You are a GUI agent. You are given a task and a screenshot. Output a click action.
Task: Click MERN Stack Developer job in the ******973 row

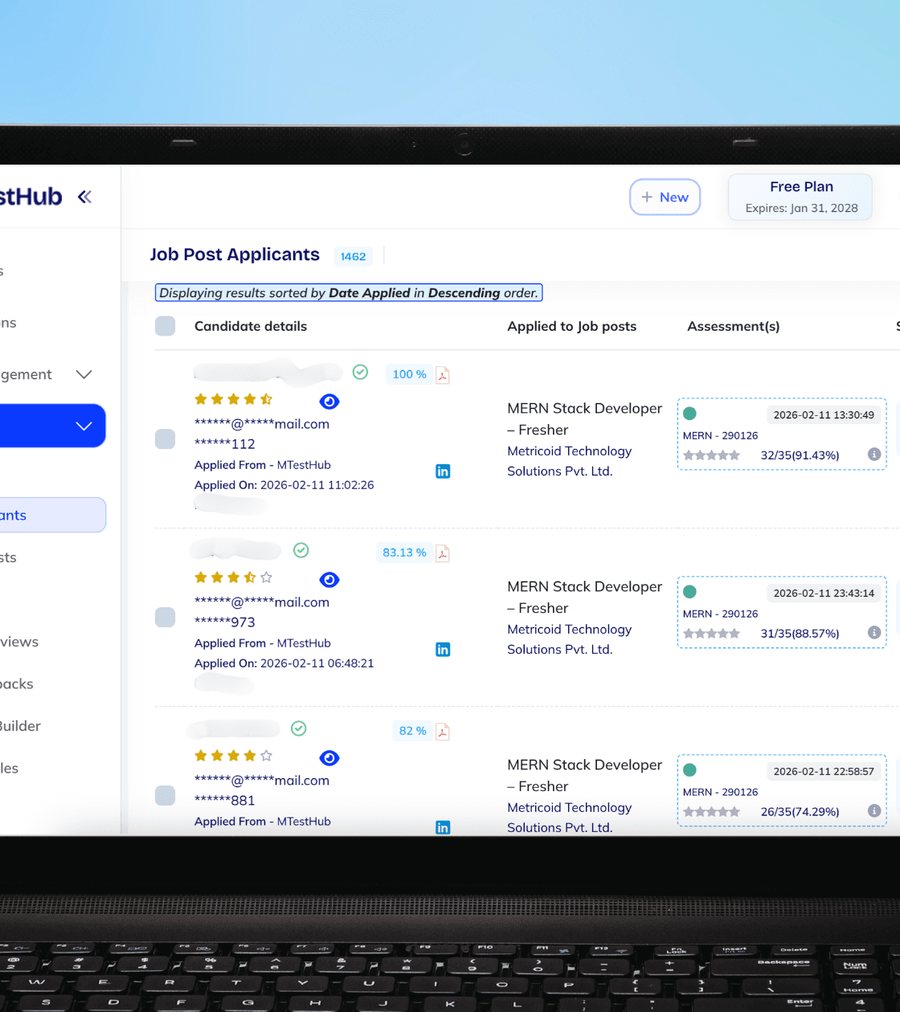[x=584, y=597]
